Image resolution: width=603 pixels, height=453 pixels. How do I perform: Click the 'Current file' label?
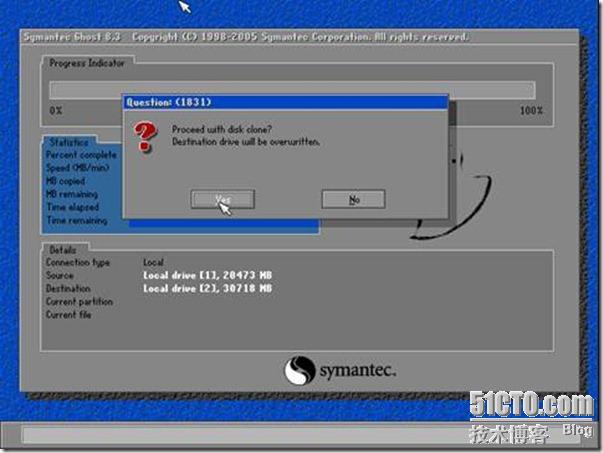69,315
